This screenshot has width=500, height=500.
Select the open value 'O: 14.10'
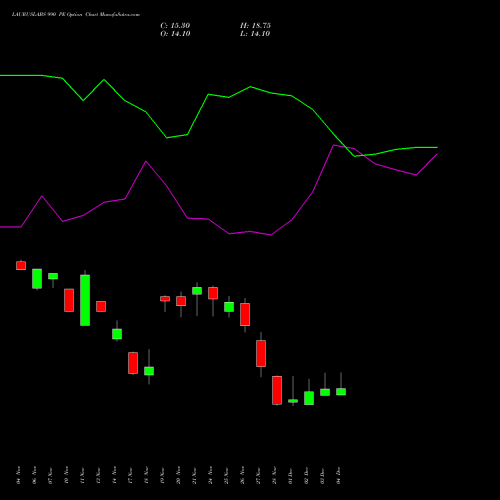175,34
